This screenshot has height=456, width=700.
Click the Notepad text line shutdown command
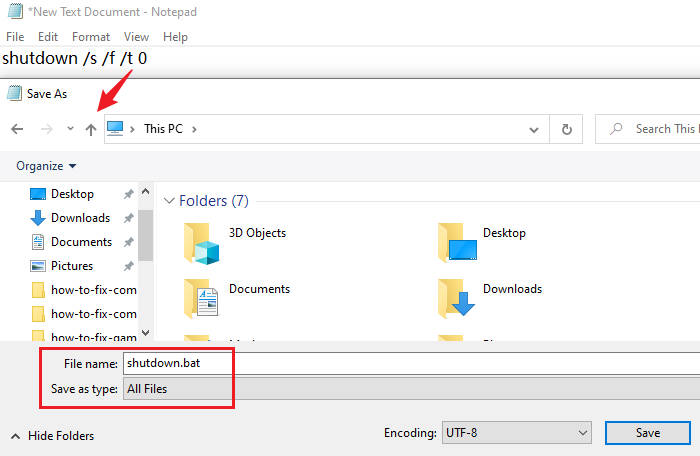(x=75, y=59)
